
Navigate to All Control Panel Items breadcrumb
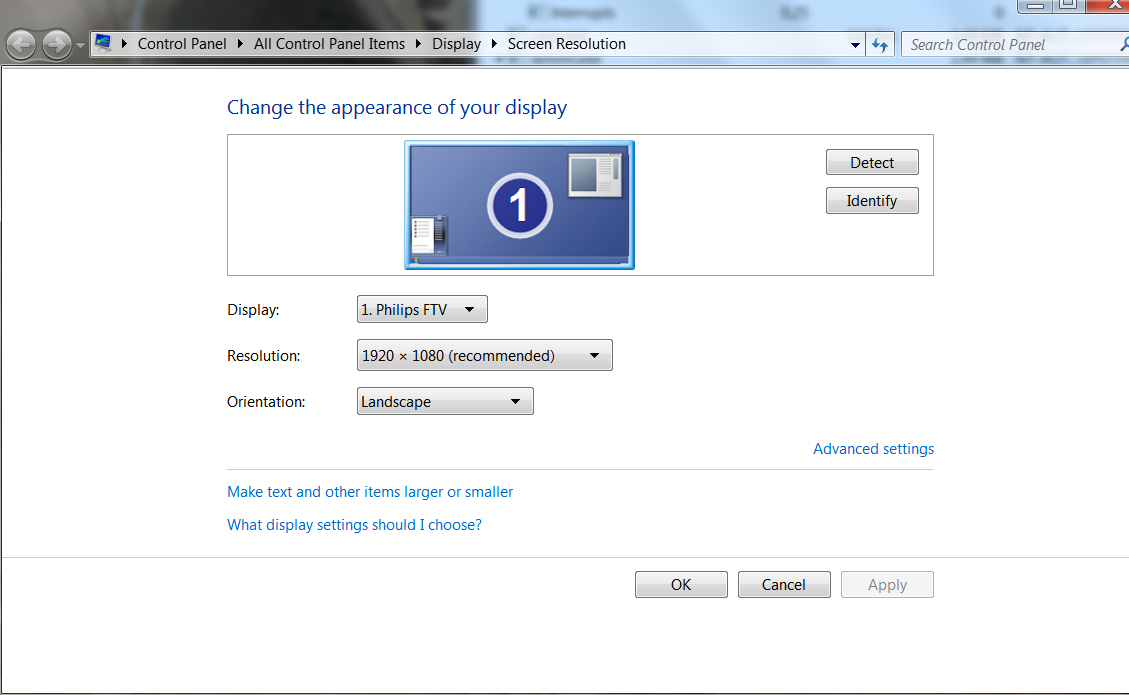[x=329, y=44]
